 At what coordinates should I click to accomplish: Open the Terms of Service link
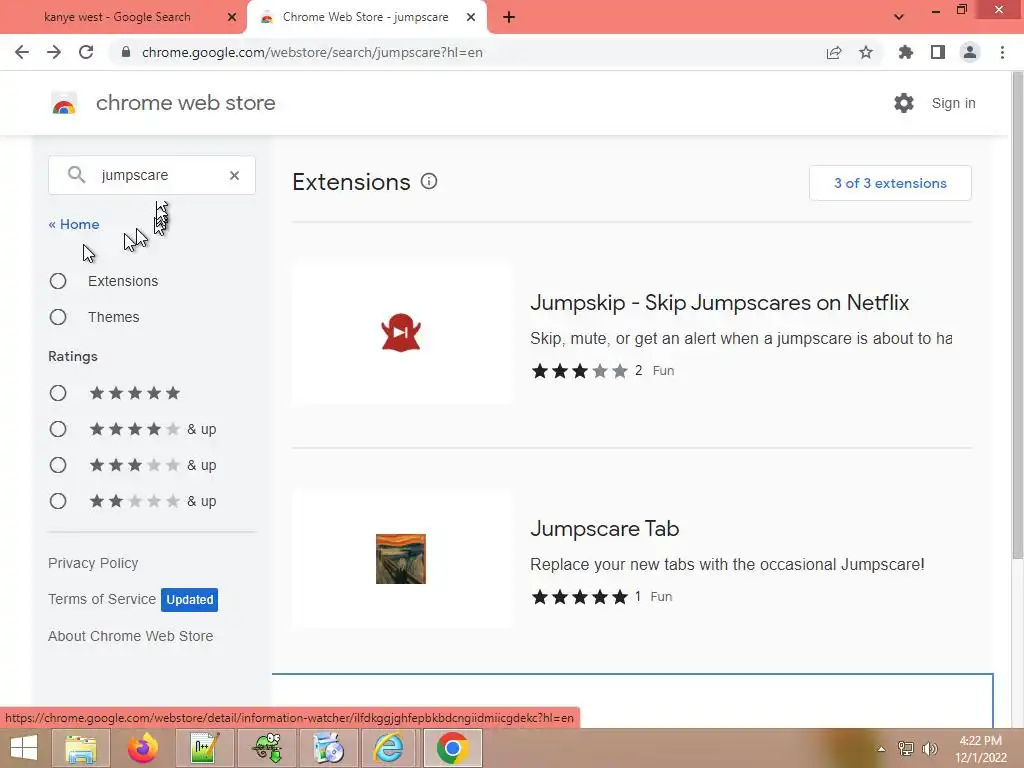pos(102,599)
